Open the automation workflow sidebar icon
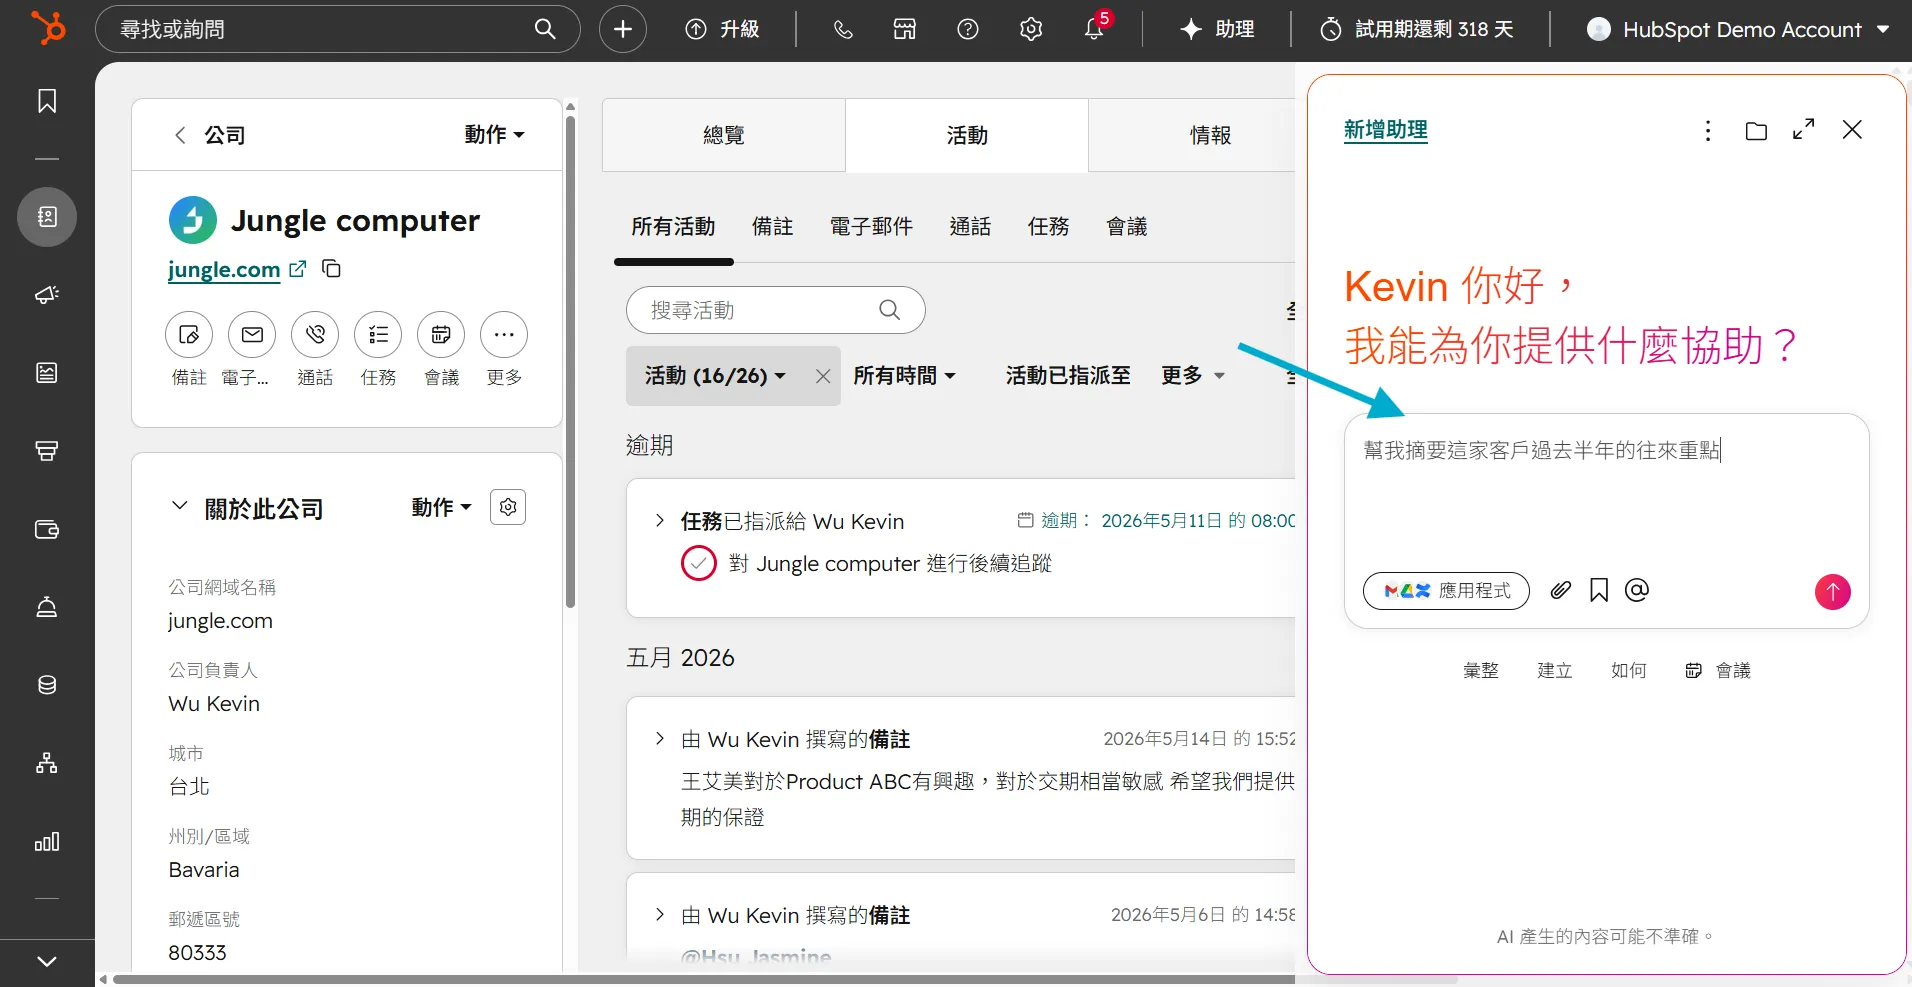The image size is (1912, 987). 47,763
